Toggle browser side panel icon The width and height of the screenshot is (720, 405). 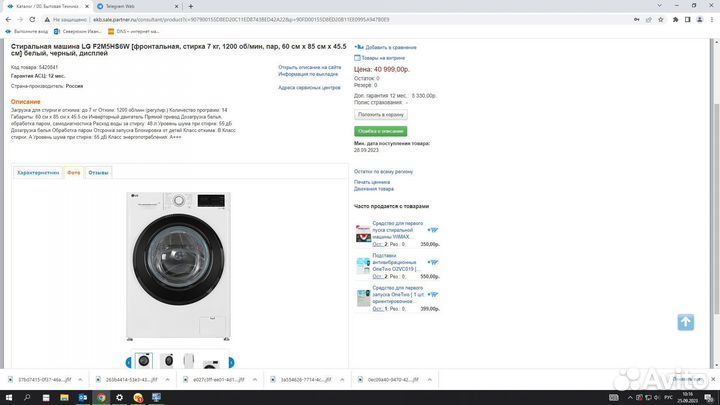click(687, 20)
